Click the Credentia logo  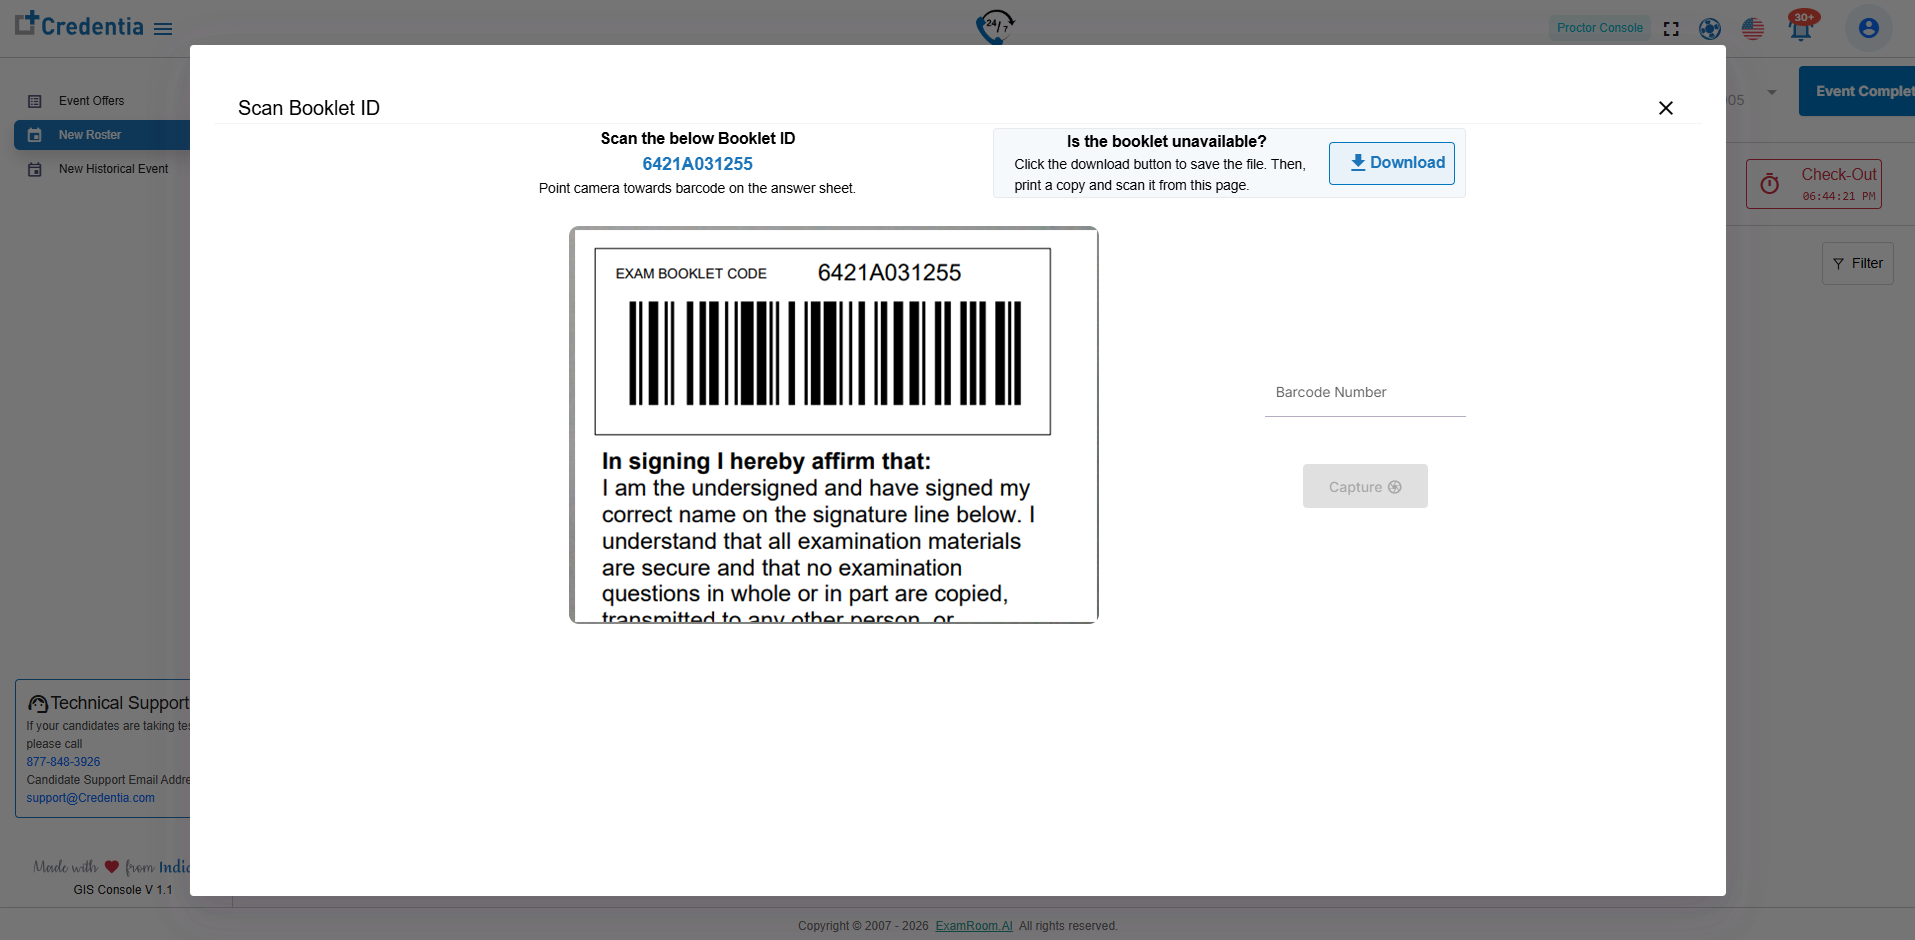click(x=79, y=25)
